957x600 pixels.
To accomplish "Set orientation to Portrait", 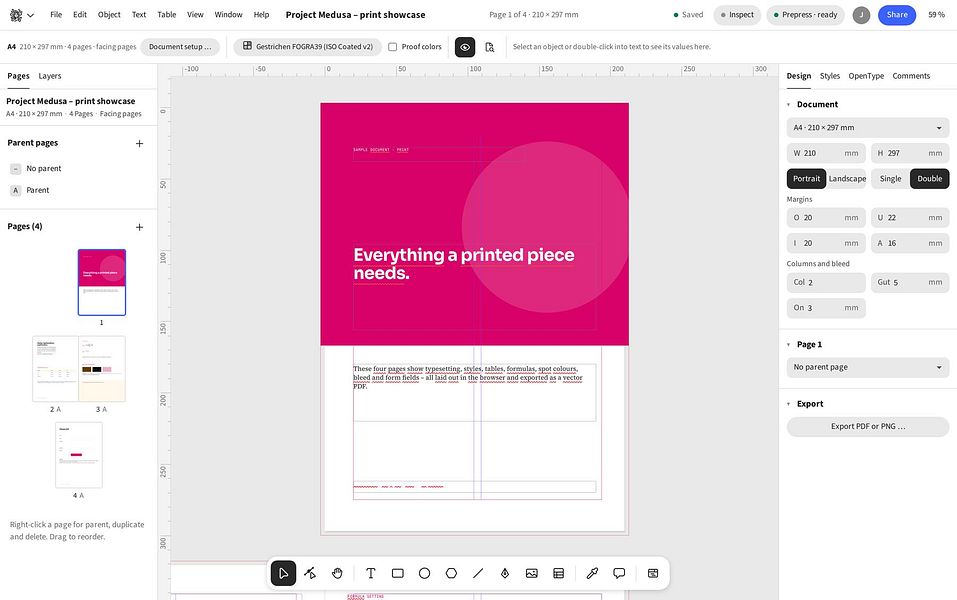I will 806,179.
